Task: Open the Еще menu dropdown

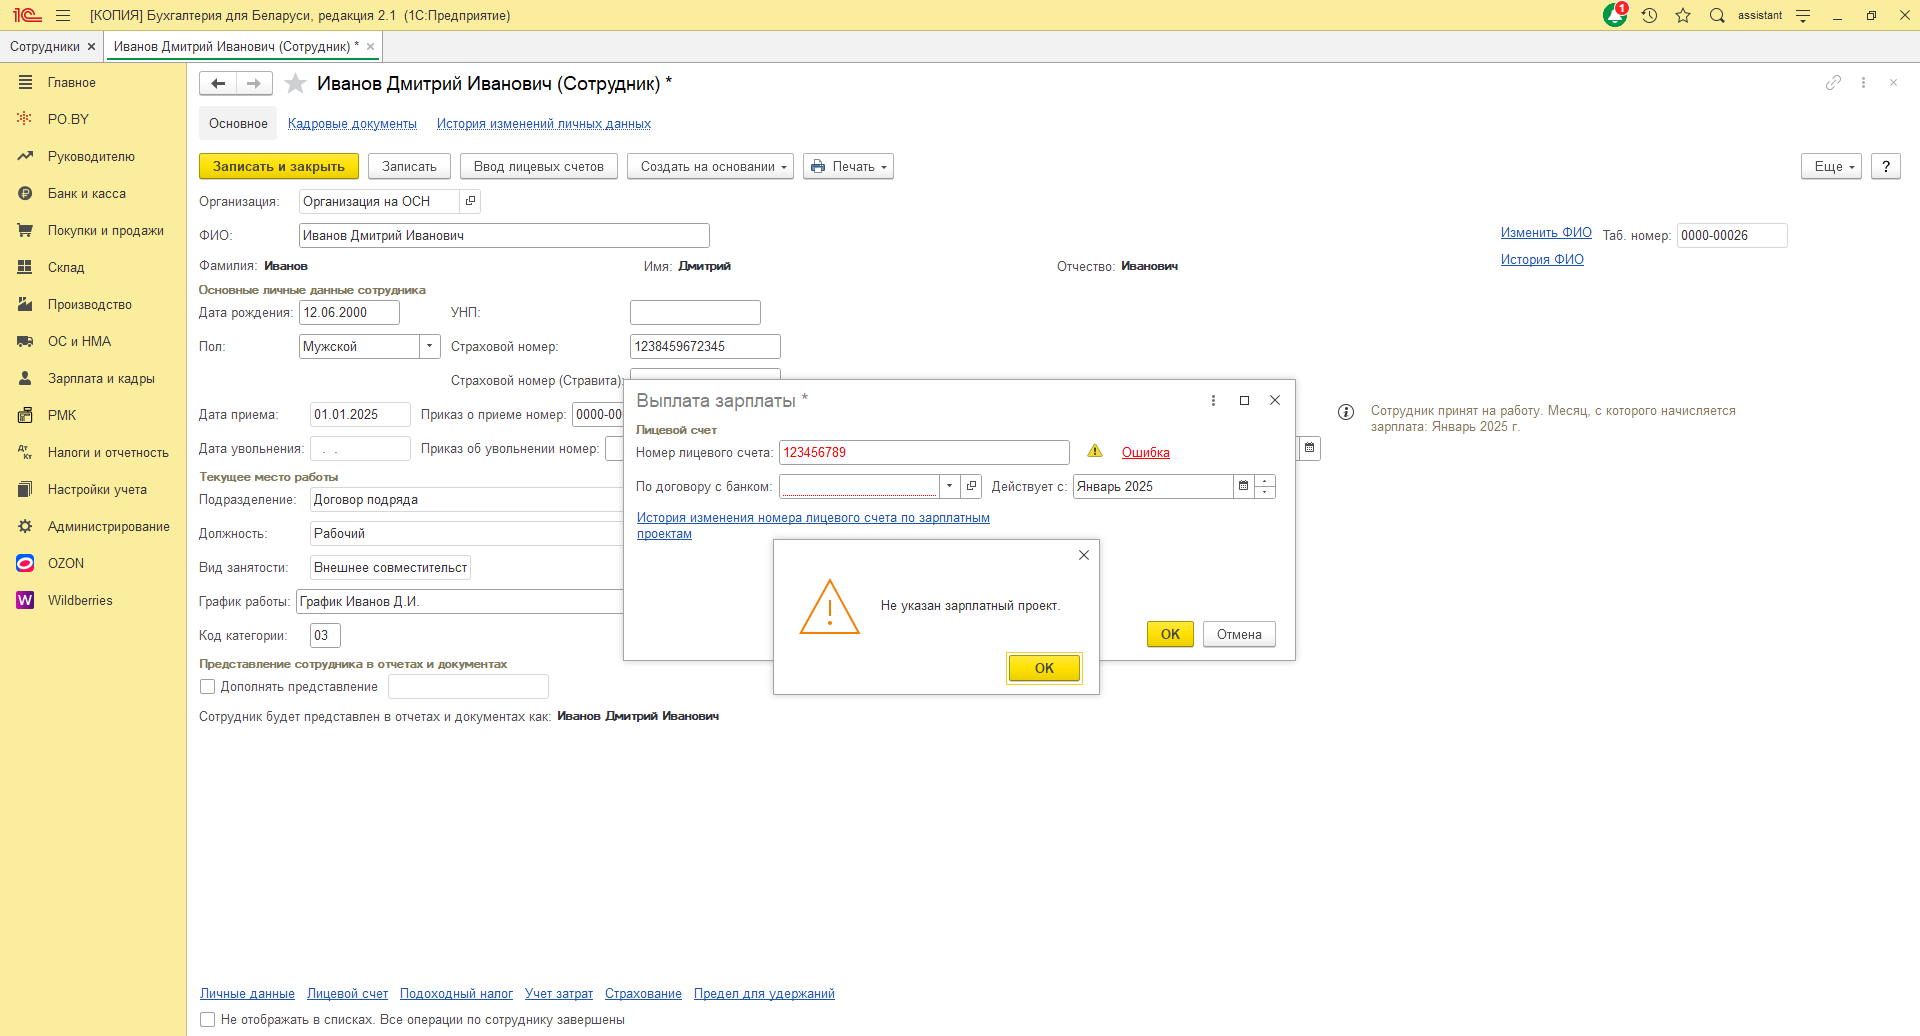Action: click(1831, 167)
